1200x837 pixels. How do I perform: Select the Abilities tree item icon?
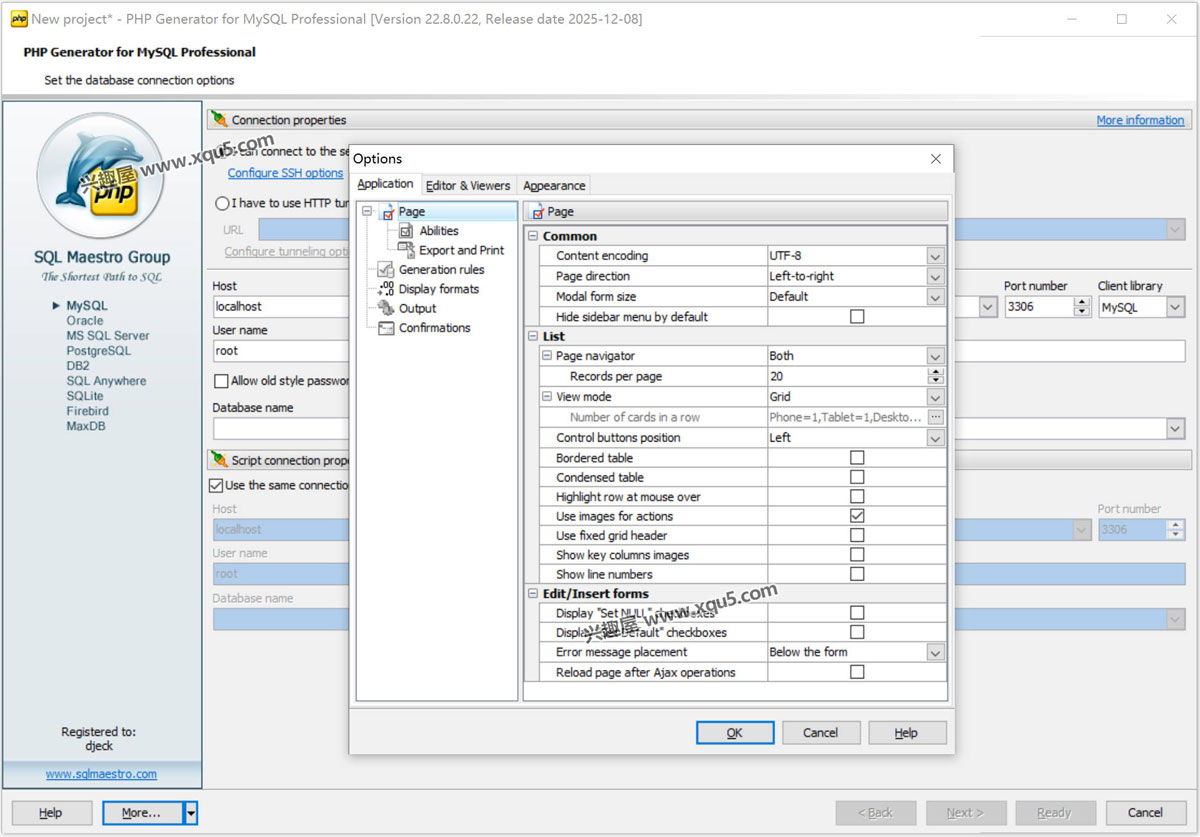408,230
